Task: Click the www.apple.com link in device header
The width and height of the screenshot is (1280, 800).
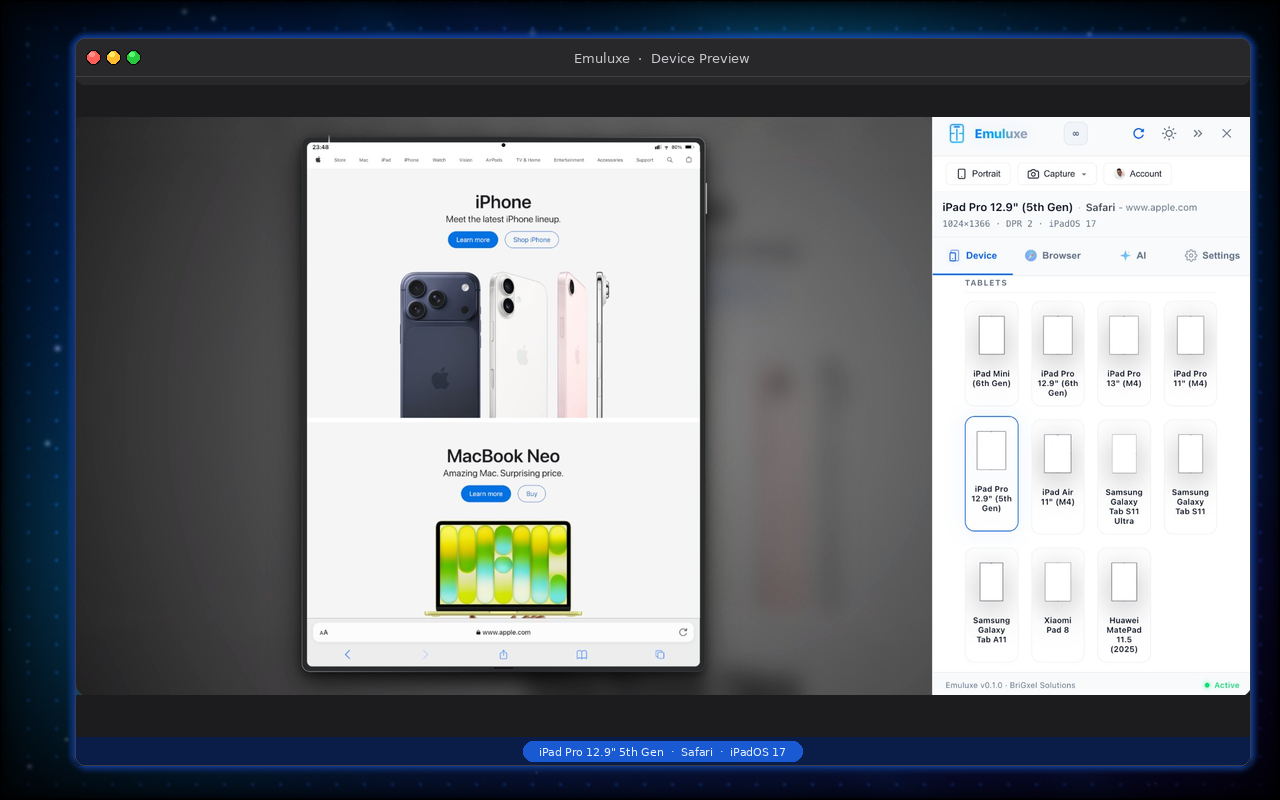Action: (1161, 208)
